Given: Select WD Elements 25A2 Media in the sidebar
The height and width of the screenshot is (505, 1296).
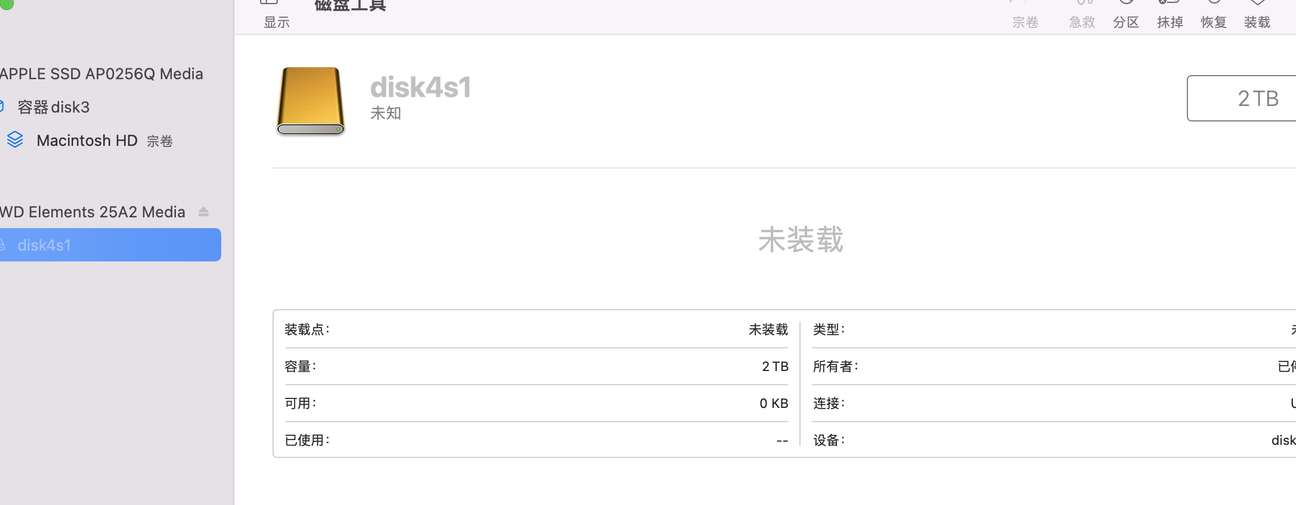Looking at the screenshot, I should pyautogui.click(x=92, y=212).
